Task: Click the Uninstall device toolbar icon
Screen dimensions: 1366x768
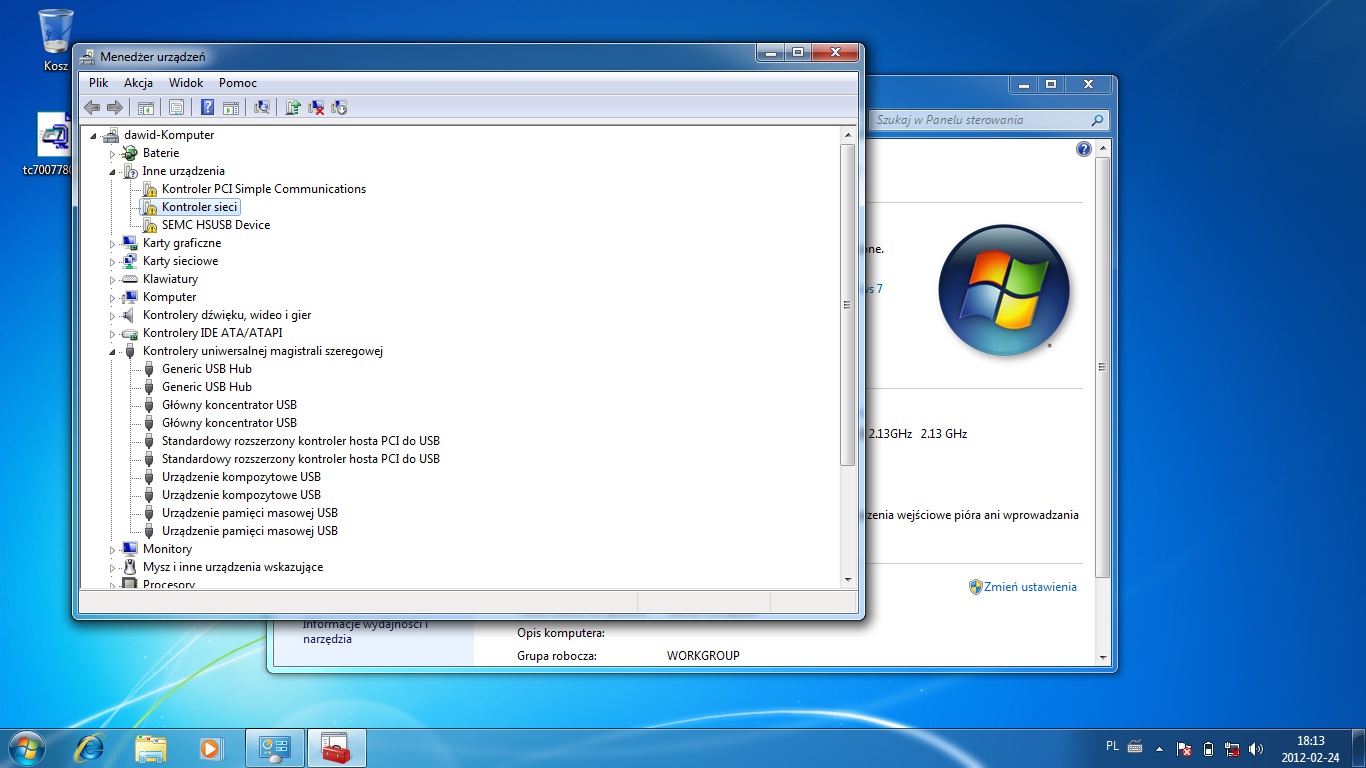Action: [x=316, y=107]
